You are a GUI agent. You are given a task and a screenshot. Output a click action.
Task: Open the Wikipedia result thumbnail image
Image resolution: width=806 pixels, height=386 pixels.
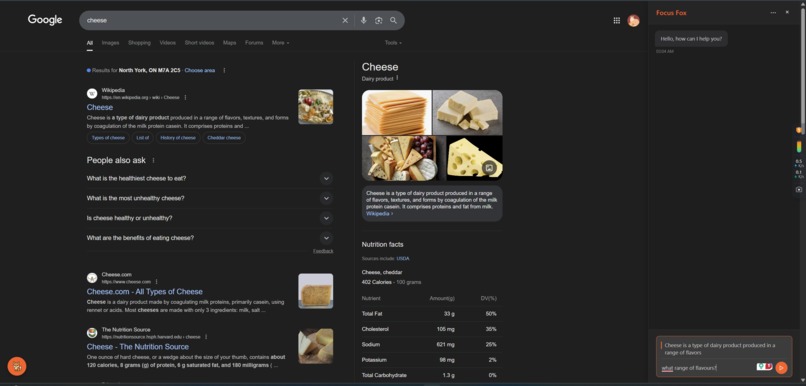(316, 107)
